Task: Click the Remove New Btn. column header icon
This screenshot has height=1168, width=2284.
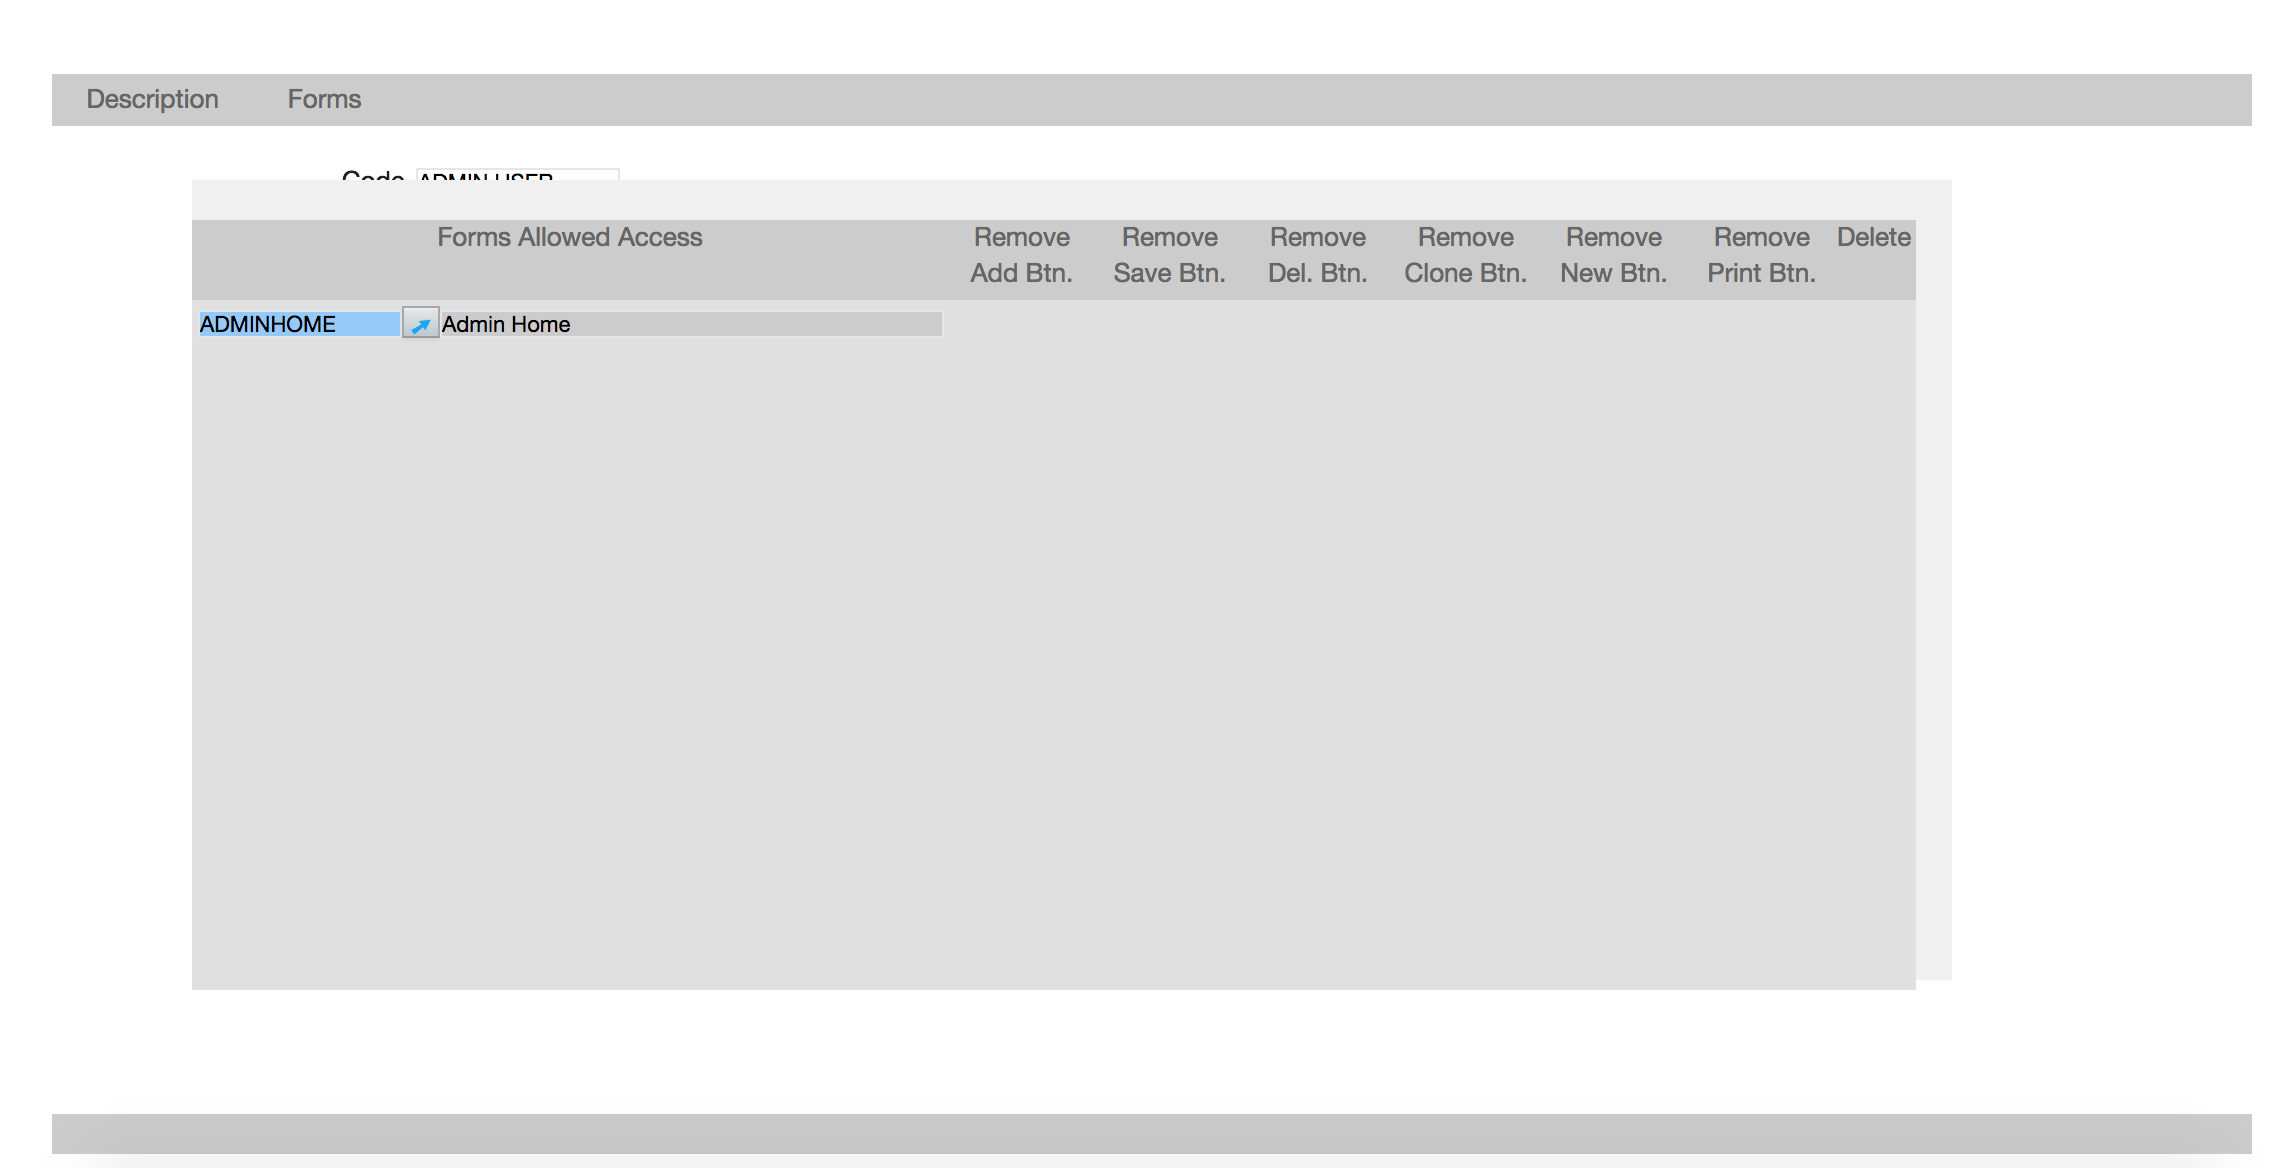Action: tap(1614, 253)
